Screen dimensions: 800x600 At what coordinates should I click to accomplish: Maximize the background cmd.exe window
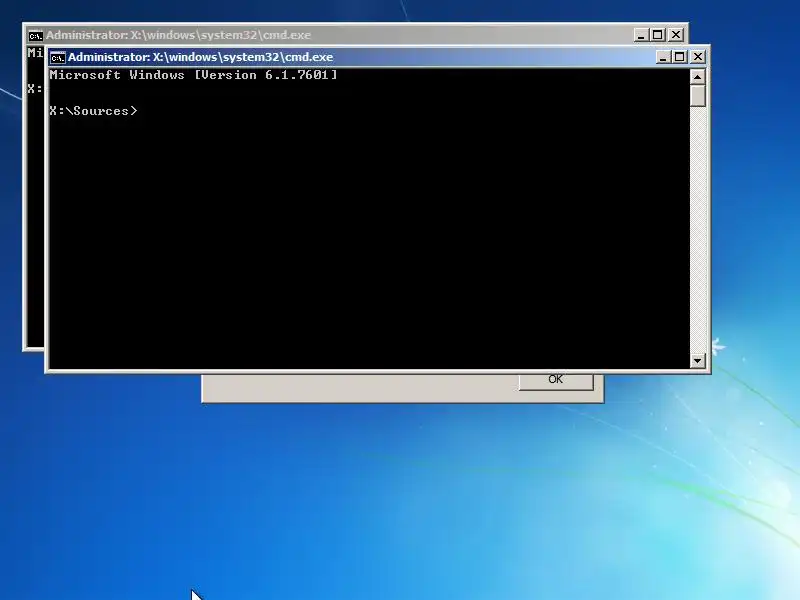[658, 35]
